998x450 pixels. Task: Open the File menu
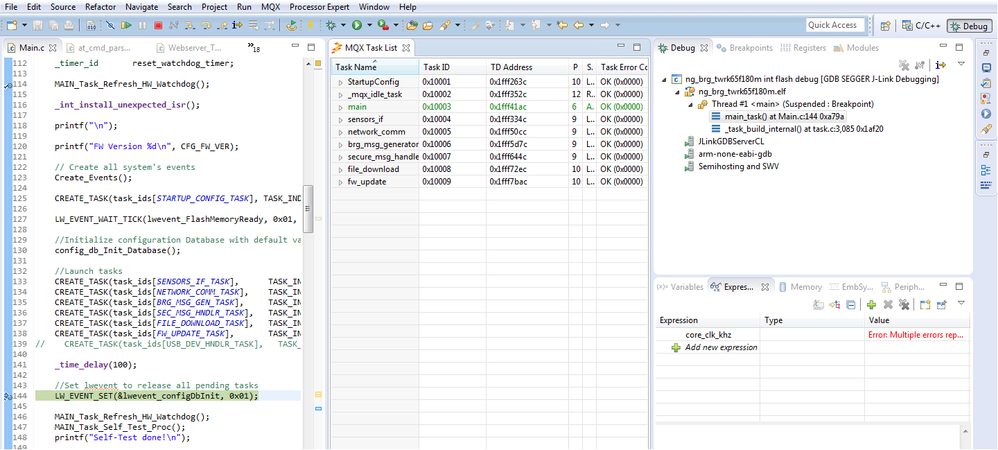click(11, 7)
